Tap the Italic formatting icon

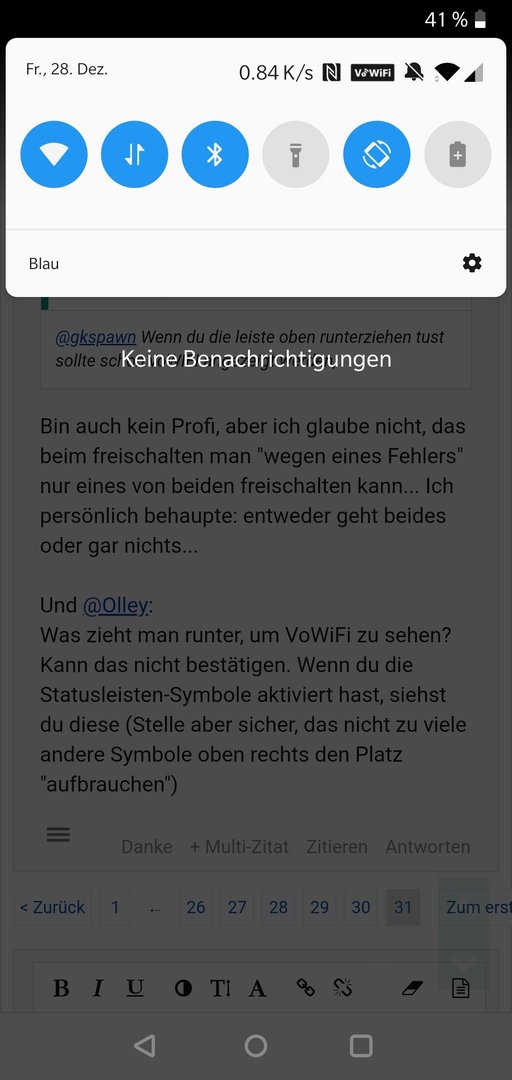(x=97, y=988)
